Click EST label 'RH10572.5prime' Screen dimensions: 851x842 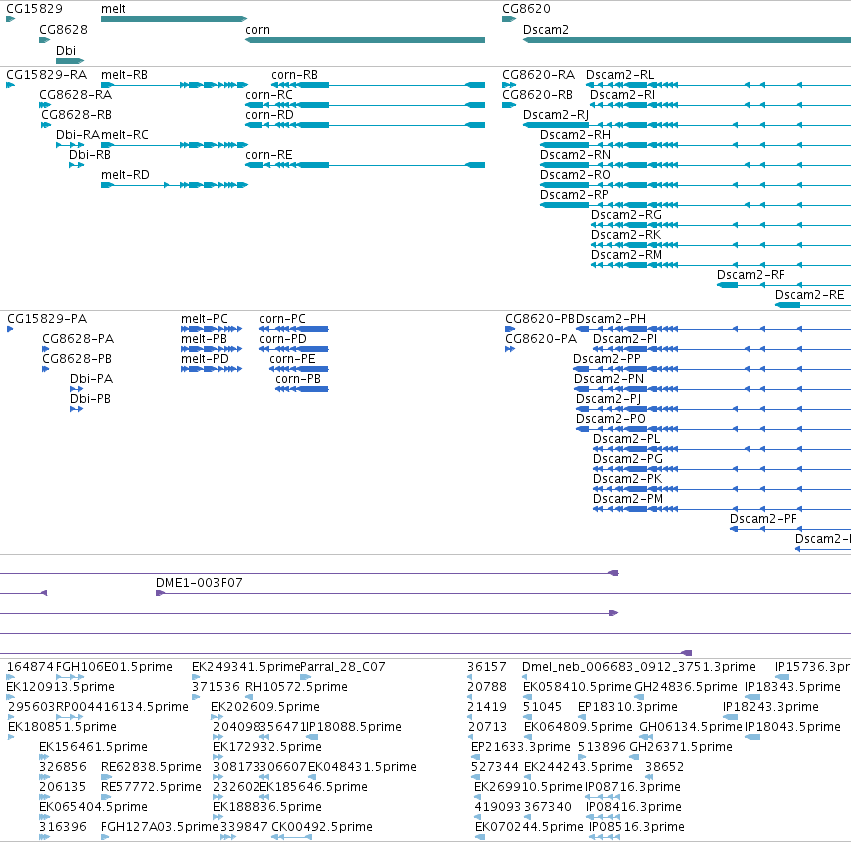296,687
